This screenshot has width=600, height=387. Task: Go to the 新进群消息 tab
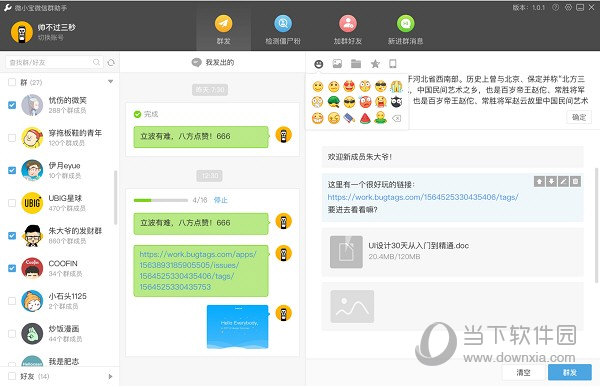click(405, 29)
